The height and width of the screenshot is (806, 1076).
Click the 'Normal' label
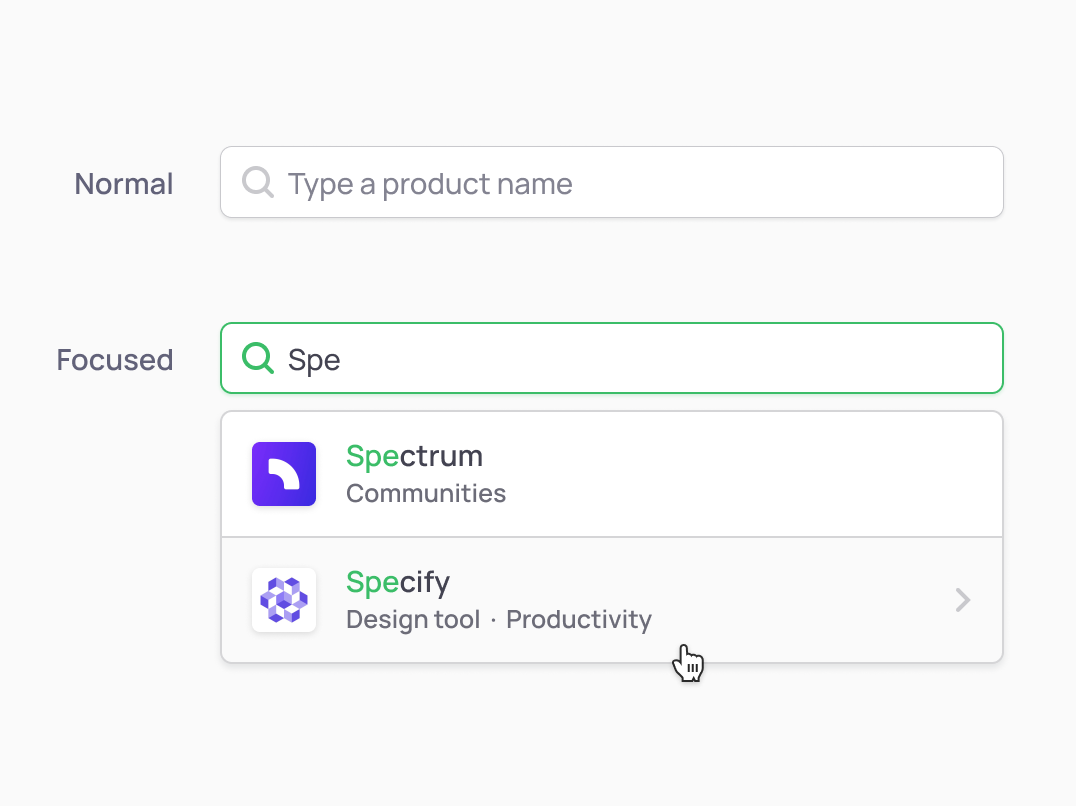(124, 184)
